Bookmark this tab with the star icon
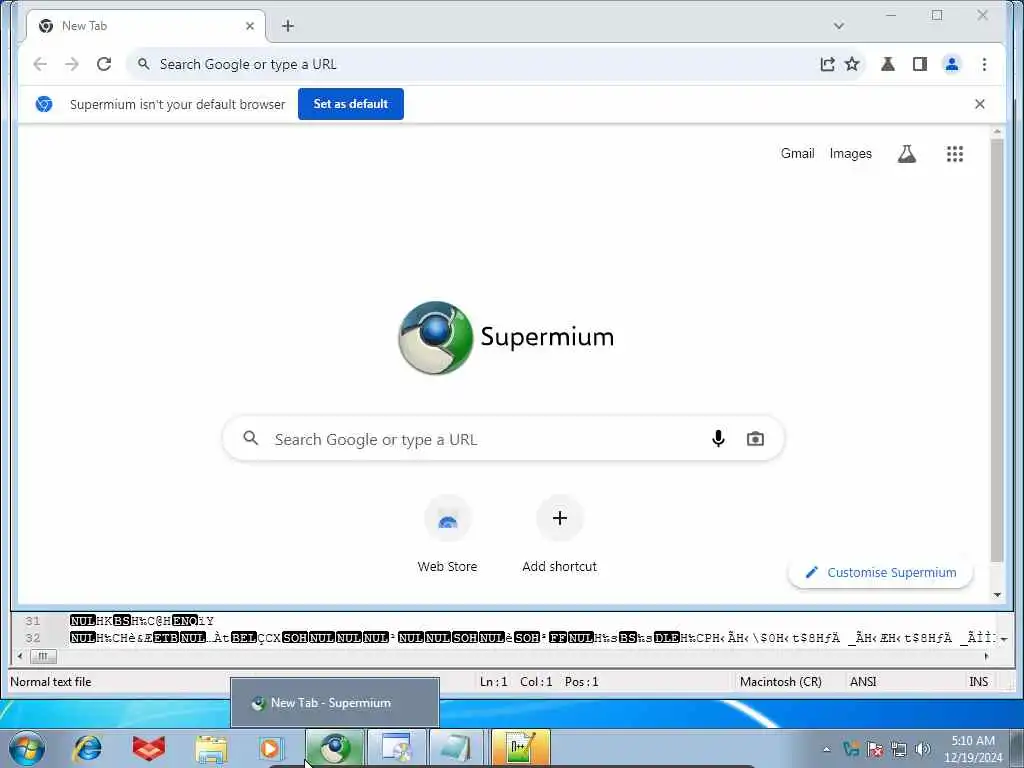Image resolution: width=1024 pixels, height=768 pixels. pyautogui.click(x=852, y=64)
